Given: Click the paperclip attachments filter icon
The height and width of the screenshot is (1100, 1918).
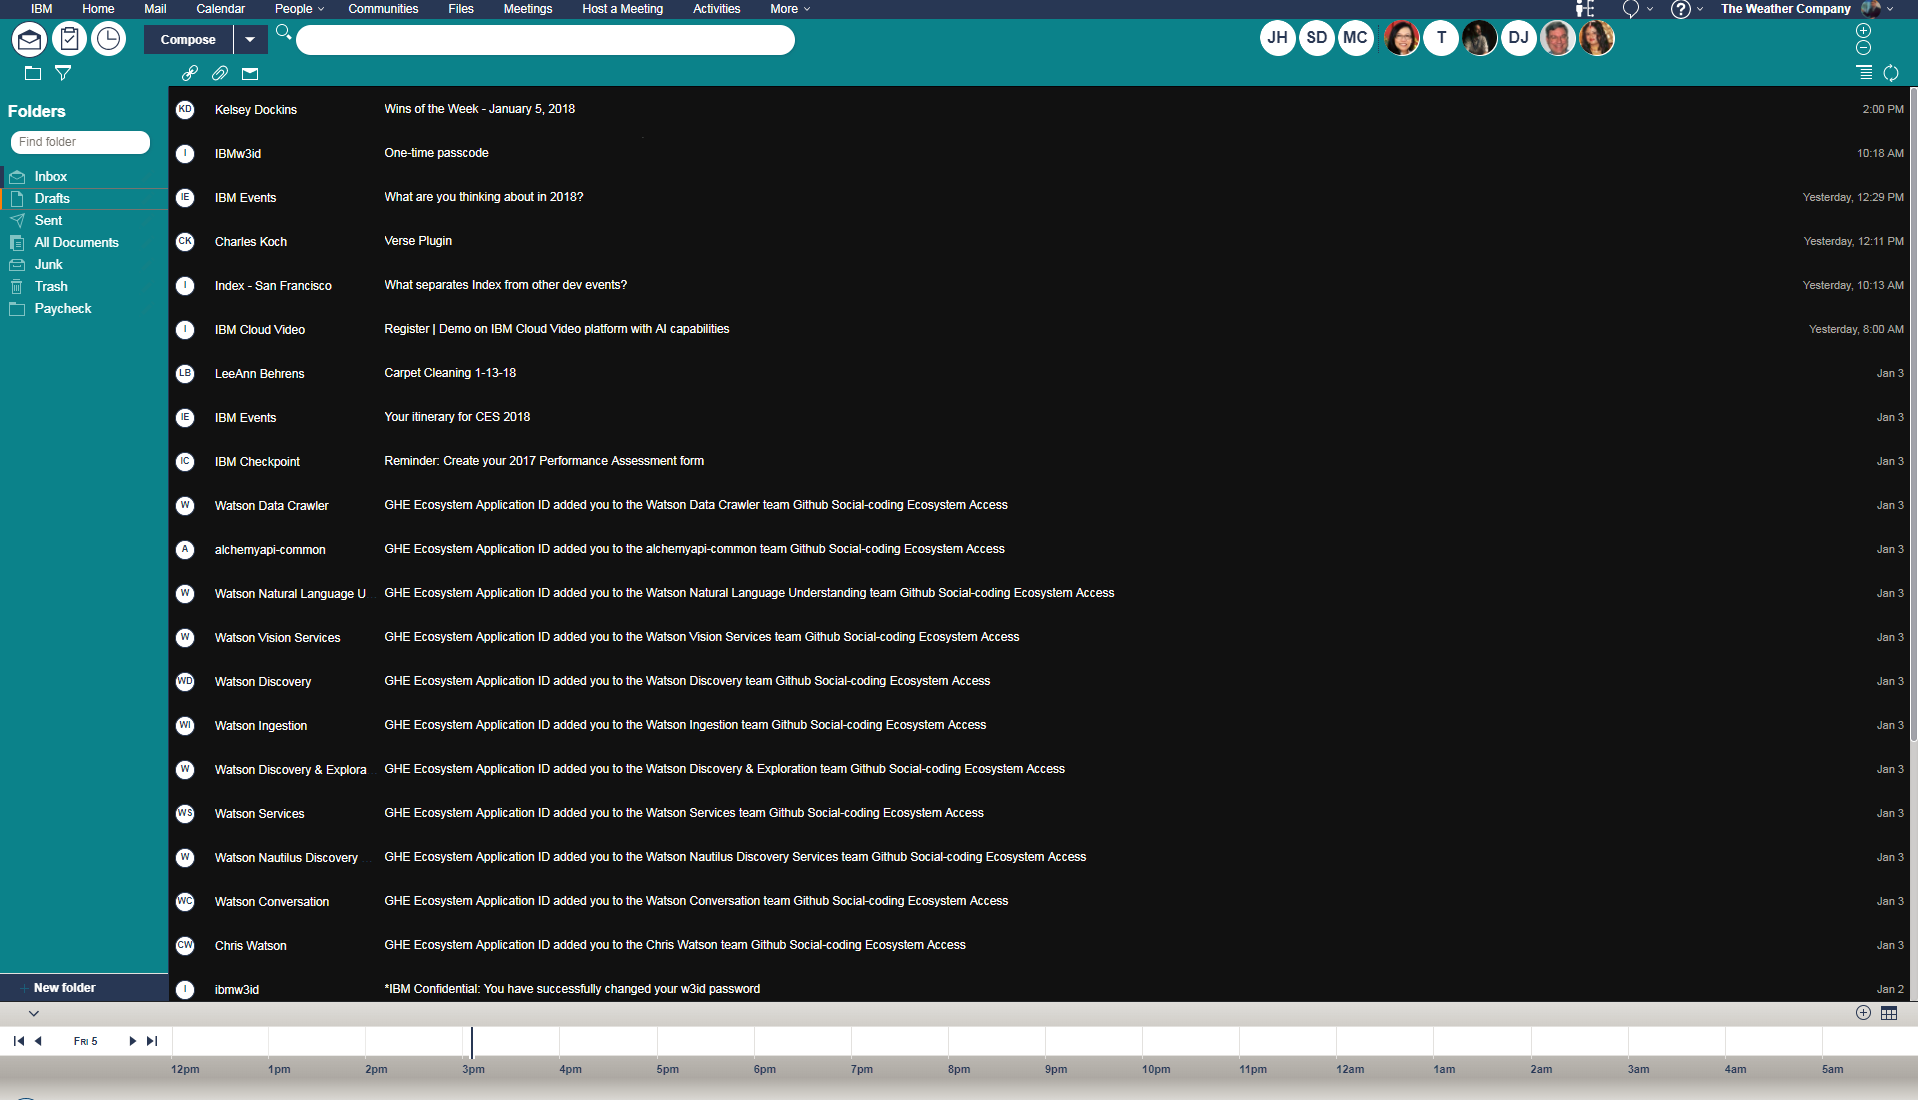Looking at the screenshot, I should tap(220, 73).
